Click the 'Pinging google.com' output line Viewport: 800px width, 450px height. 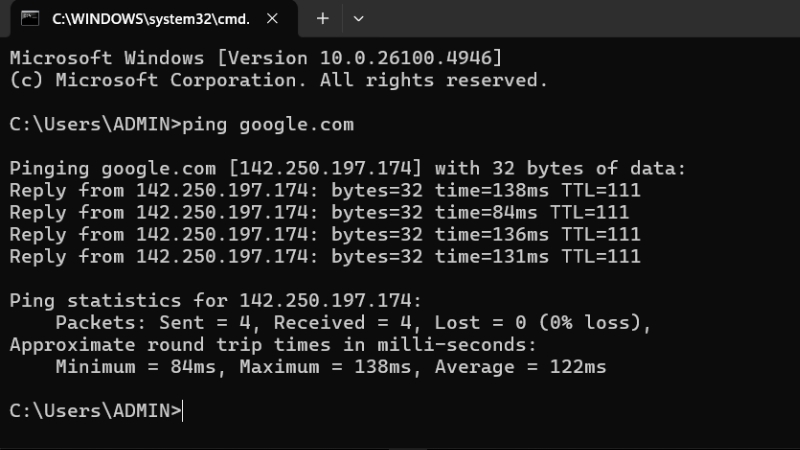click(x=348, y=168)
